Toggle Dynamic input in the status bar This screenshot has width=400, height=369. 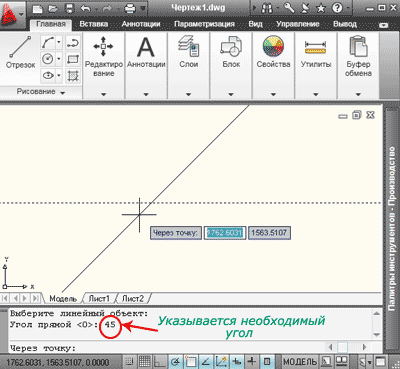237,361
